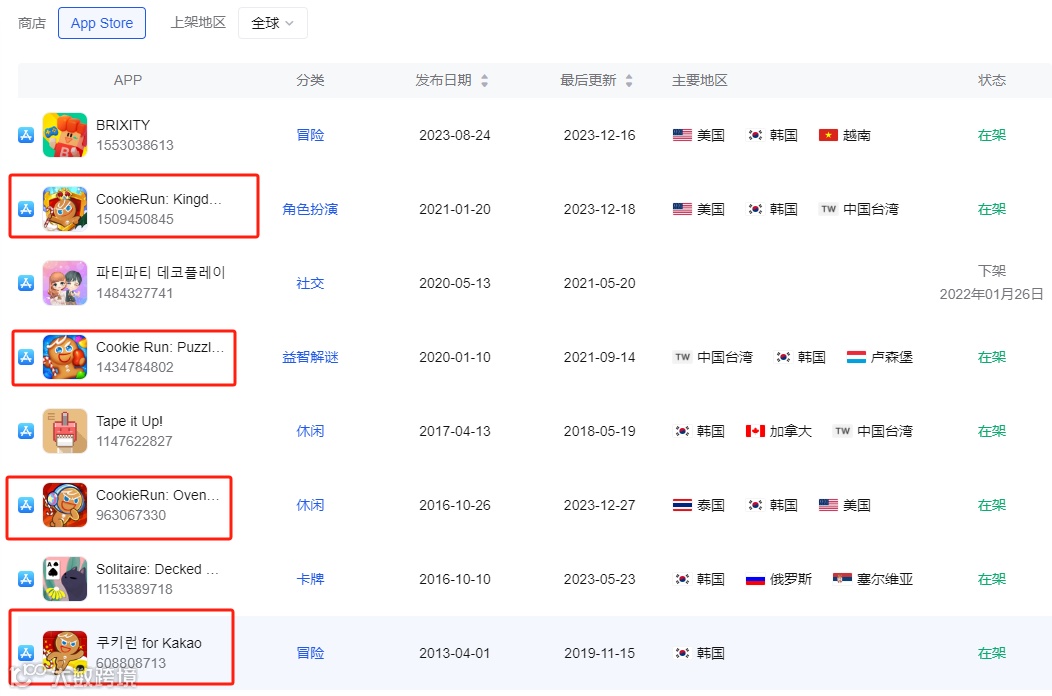The width and height of the screenshot is (1052, 696).
Task: Click the 쿠키런 for Kakao app name
Action: [149, 643]
